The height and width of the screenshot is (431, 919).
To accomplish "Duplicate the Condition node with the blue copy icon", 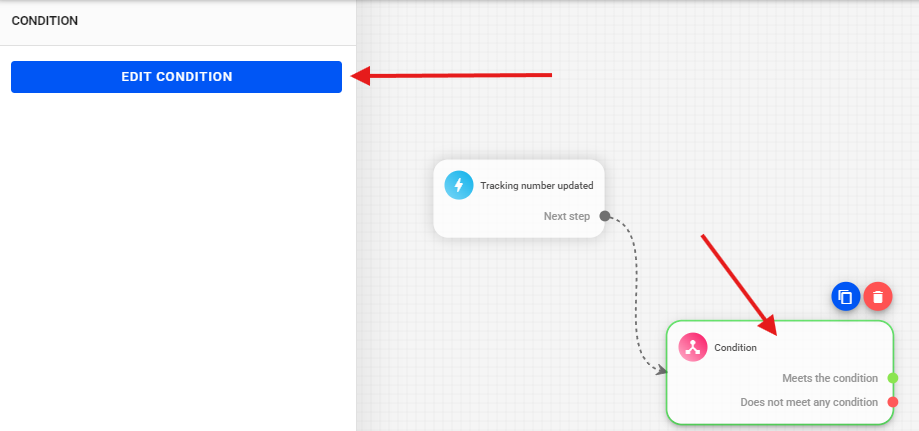I will coord(845,296).
